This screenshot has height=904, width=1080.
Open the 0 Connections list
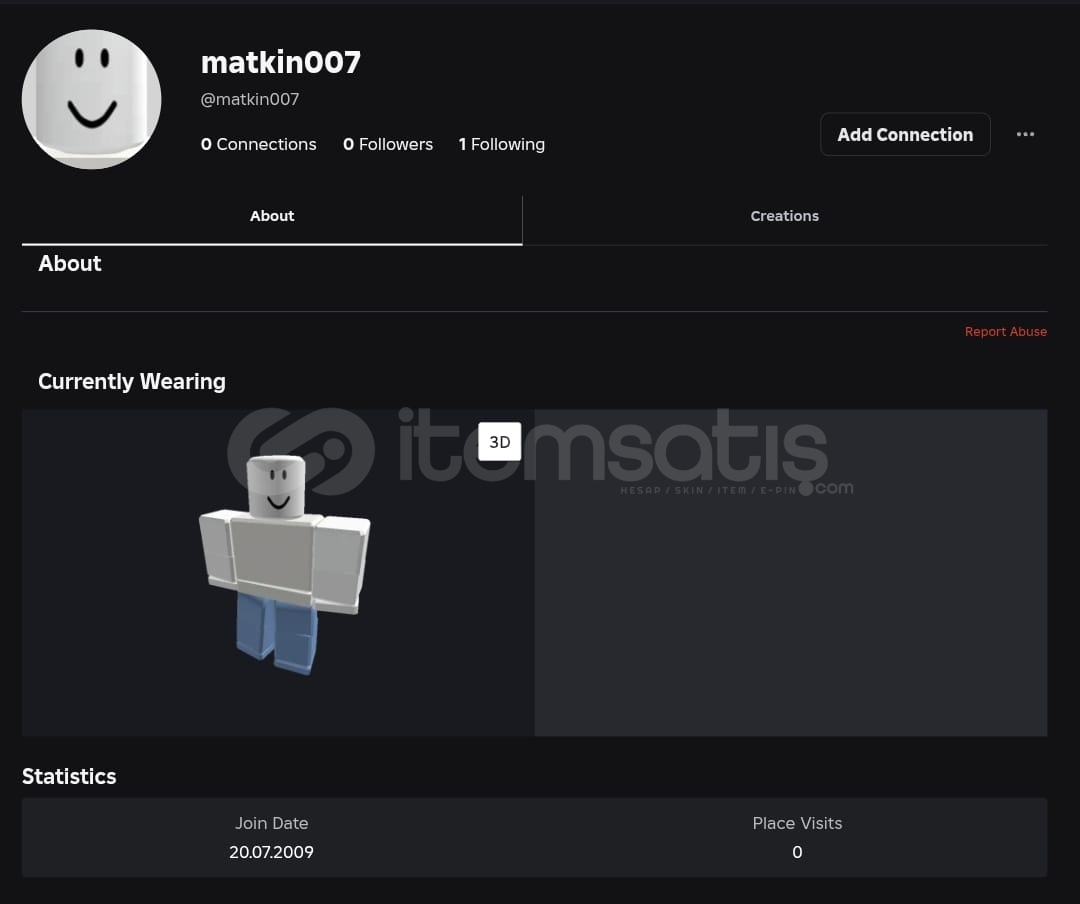258,144
